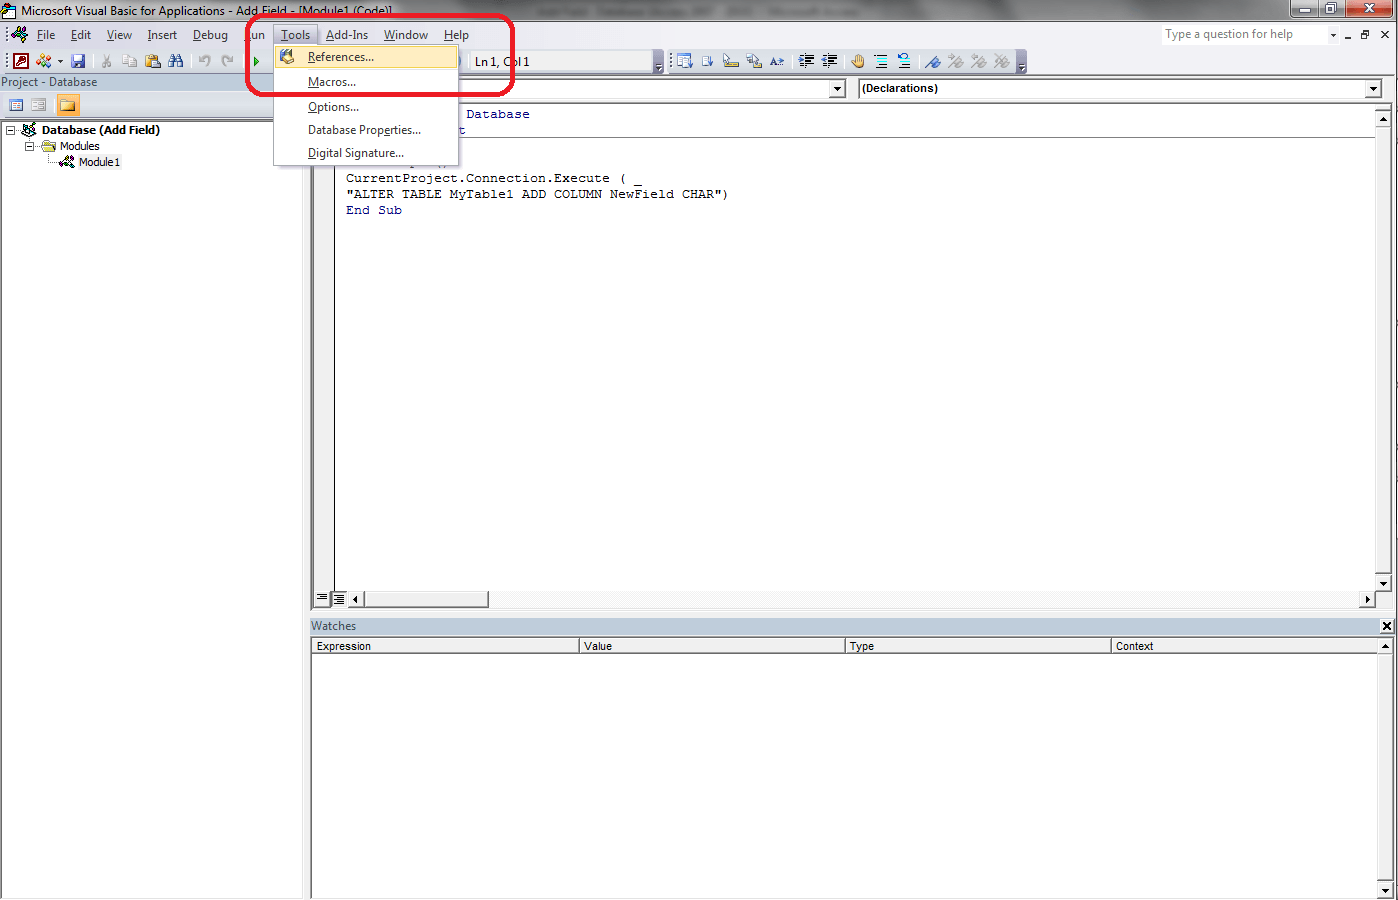Toggle Bookmark with the blue flag icon
Image resolution: width=1398 pixels, height=900 pixels.
[x=933, y=61]
